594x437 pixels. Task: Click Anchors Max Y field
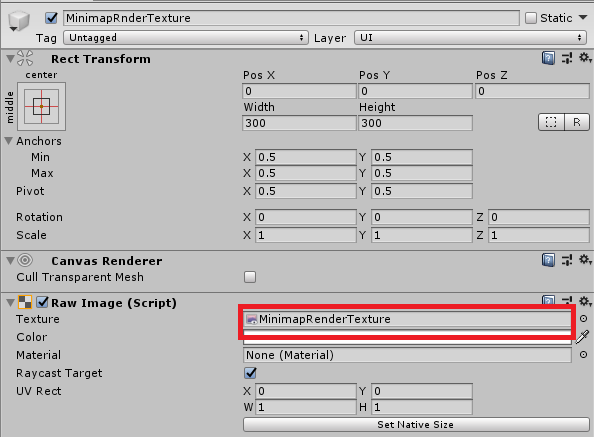[x=422, y=173]
